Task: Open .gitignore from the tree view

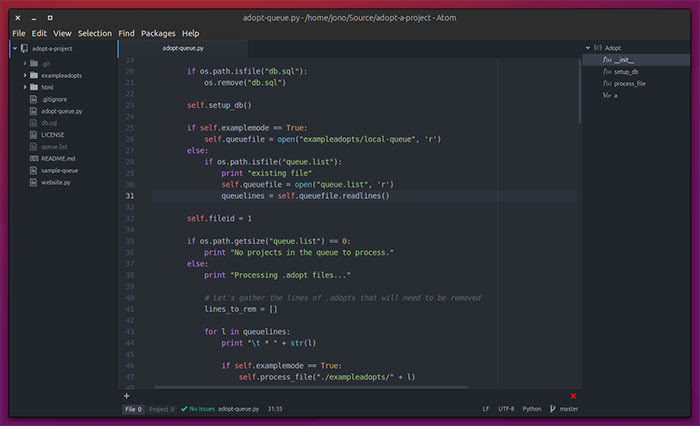Action: [54, 99]
